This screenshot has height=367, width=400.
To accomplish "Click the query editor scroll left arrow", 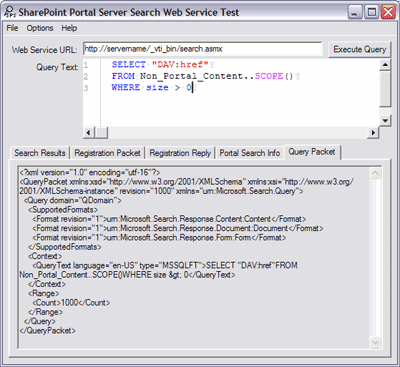I will (x=88, y=133).
